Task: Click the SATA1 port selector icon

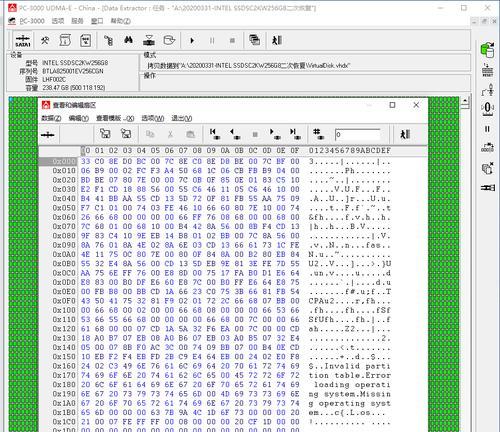Action: (x=23, y=41)
